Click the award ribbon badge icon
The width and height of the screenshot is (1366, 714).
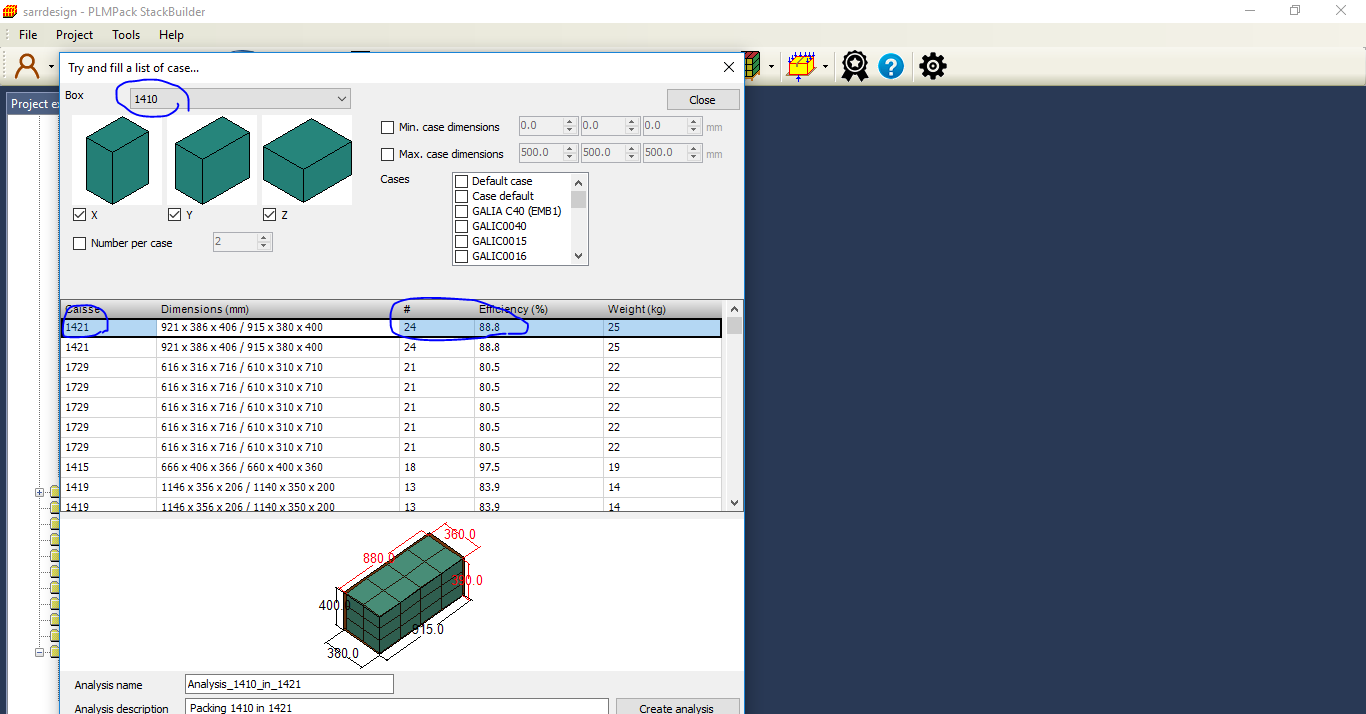pyautogui.click(x=854, y=66)
